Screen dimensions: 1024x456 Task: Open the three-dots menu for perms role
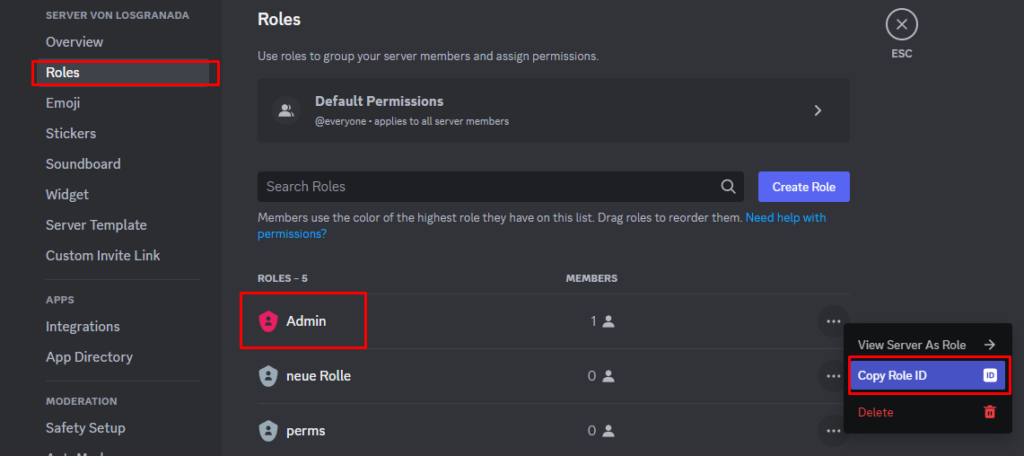click(x=833, y=431)
